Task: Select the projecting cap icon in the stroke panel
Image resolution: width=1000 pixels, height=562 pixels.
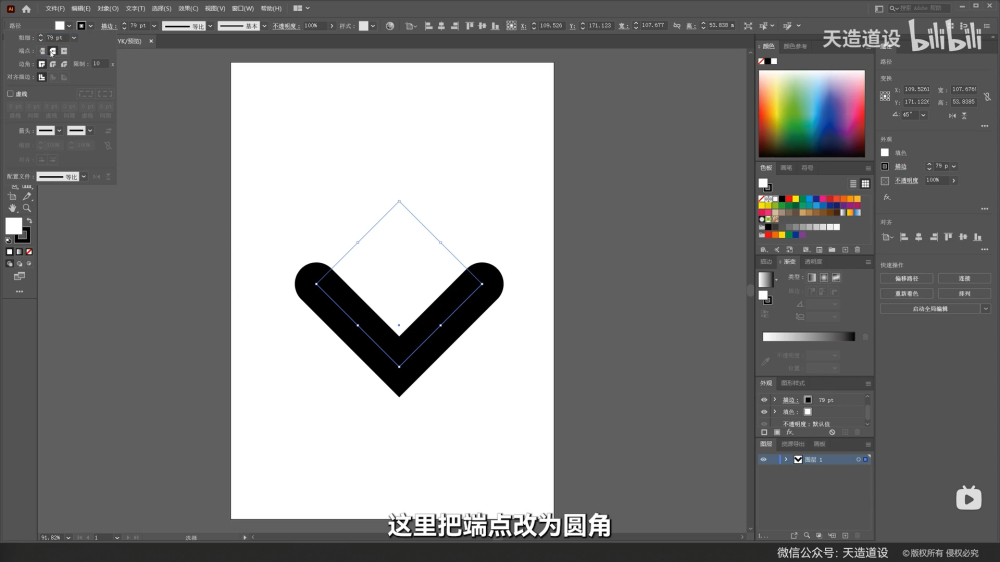Action: (64, 51)
